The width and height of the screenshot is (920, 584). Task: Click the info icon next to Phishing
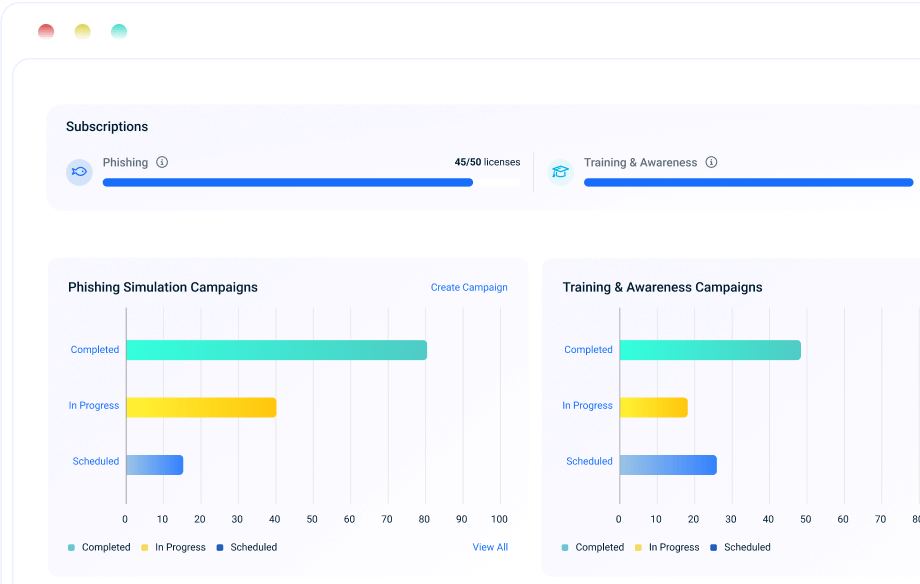click(x=162, y=162)
